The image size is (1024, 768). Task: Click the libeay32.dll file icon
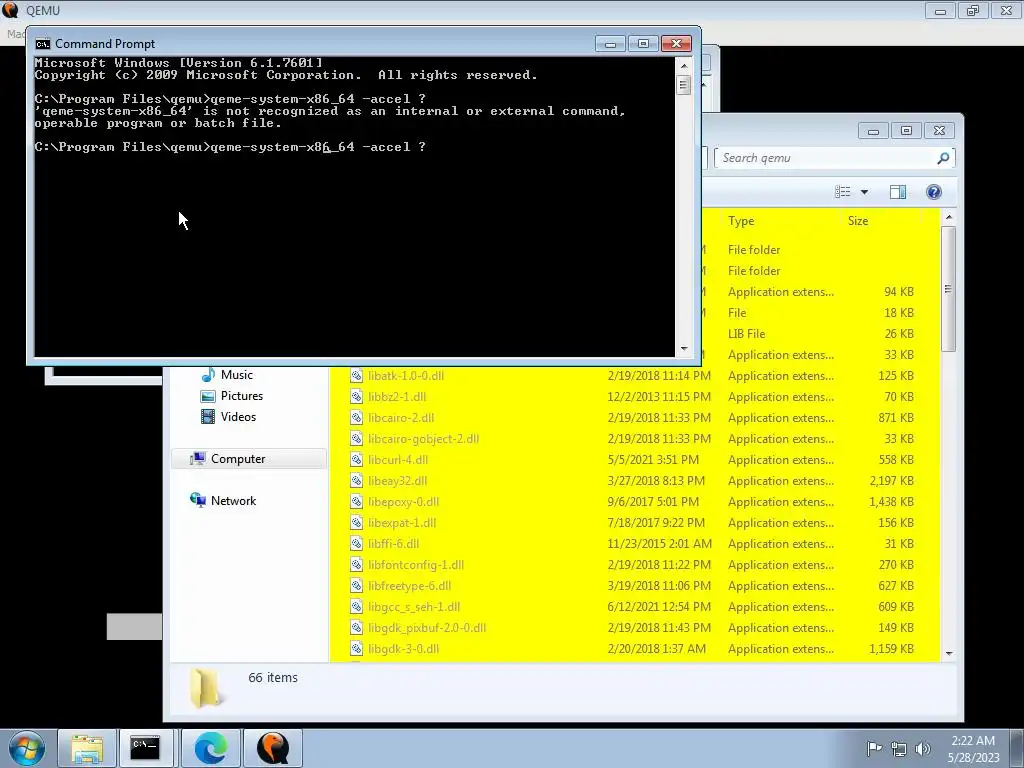pos(356,481)
